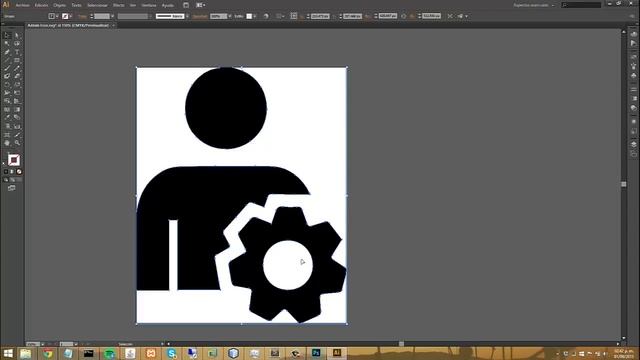Image resolution: width=640 pixels, height=360 pixels.
Task: Open workspace switcher dropdown
Action: 535,5
